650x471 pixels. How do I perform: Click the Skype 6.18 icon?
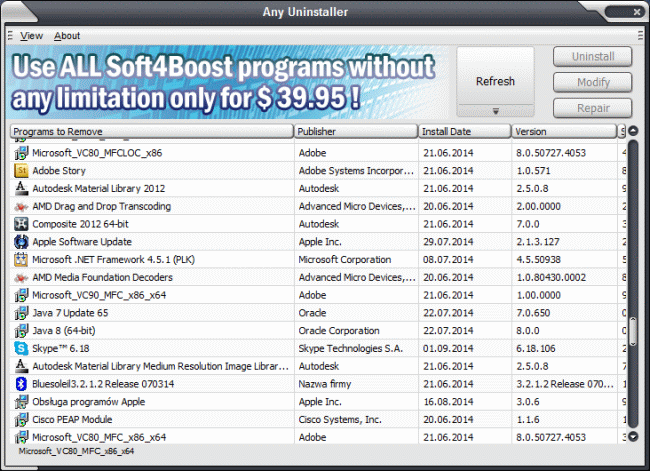pos(21,348)
